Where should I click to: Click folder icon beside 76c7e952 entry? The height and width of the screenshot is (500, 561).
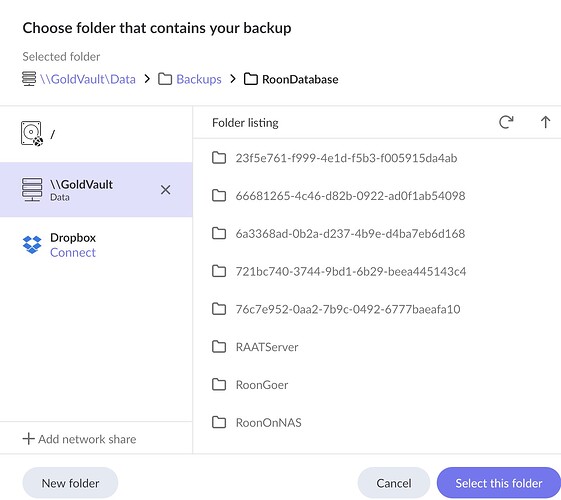[x=219, y=309]
